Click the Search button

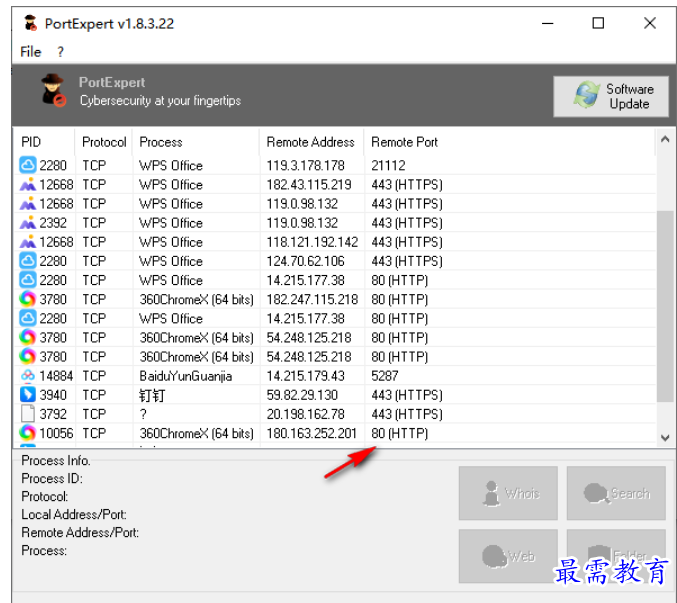616,493
